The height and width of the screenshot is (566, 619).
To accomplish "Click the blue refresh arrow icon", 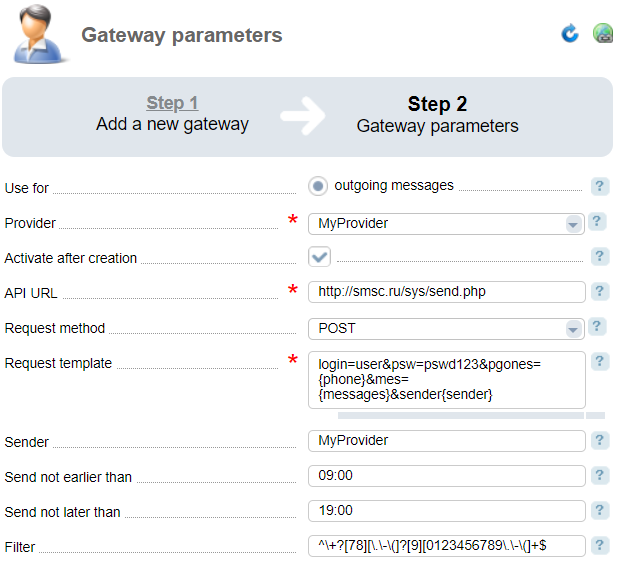I will (570, 33).
